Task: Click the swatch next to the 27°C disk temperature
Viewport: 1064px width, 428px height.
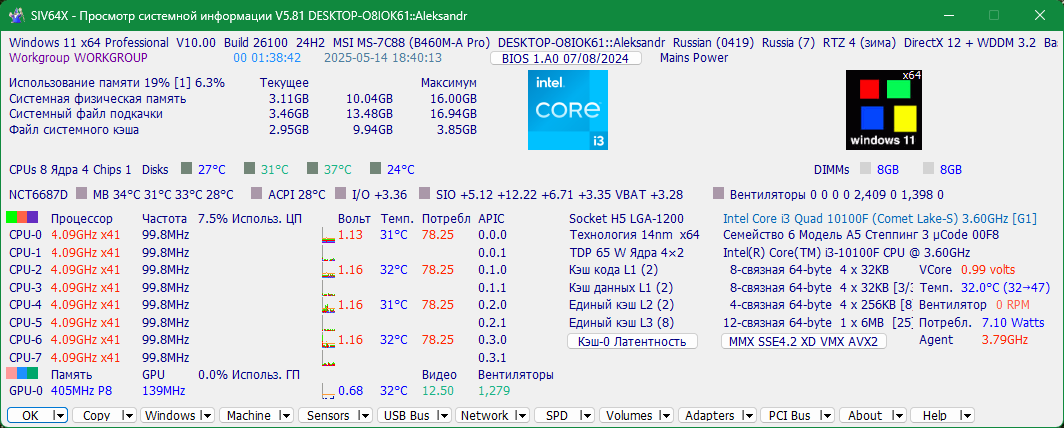Action: [x=187, y=168]
